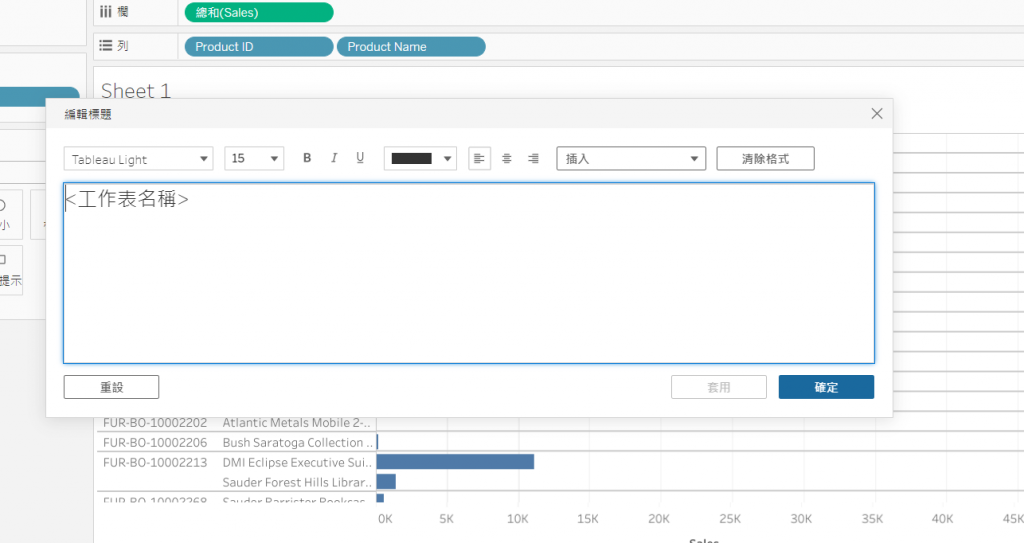Open the 插入 insert dropdown
This screenshot has height=543, width=1024.
631,159
